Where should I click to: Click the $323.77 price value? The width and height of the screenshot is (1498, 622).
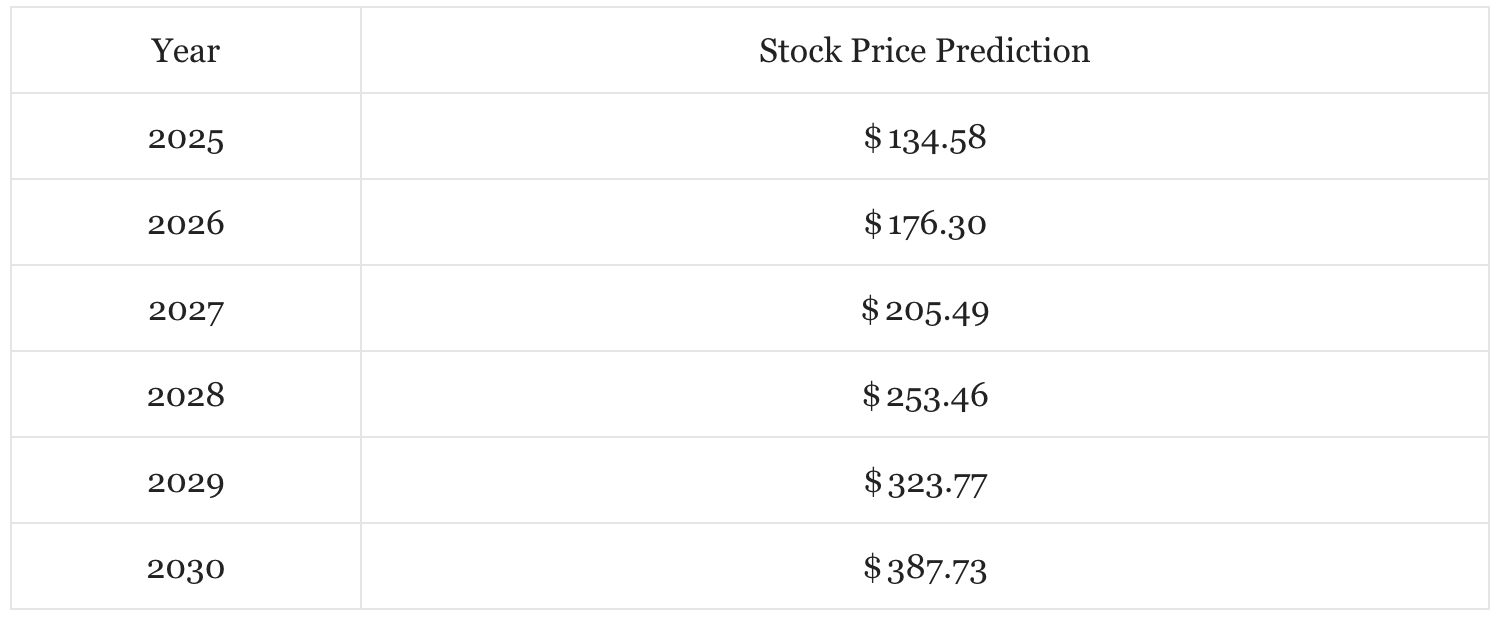[925, 482]
